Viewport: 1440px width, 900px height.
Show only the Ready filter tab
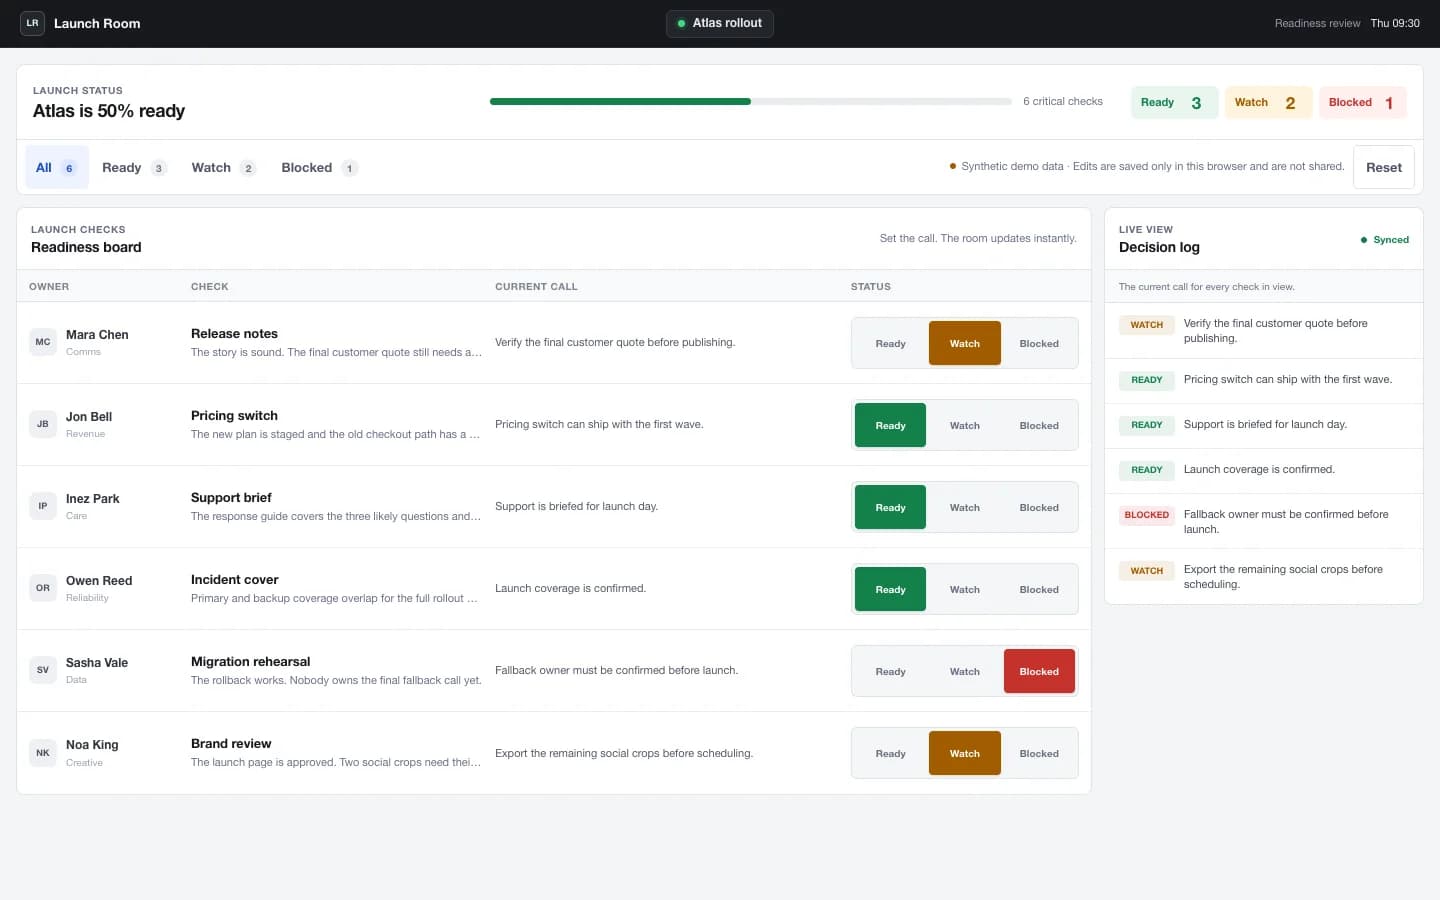point(134,168)
